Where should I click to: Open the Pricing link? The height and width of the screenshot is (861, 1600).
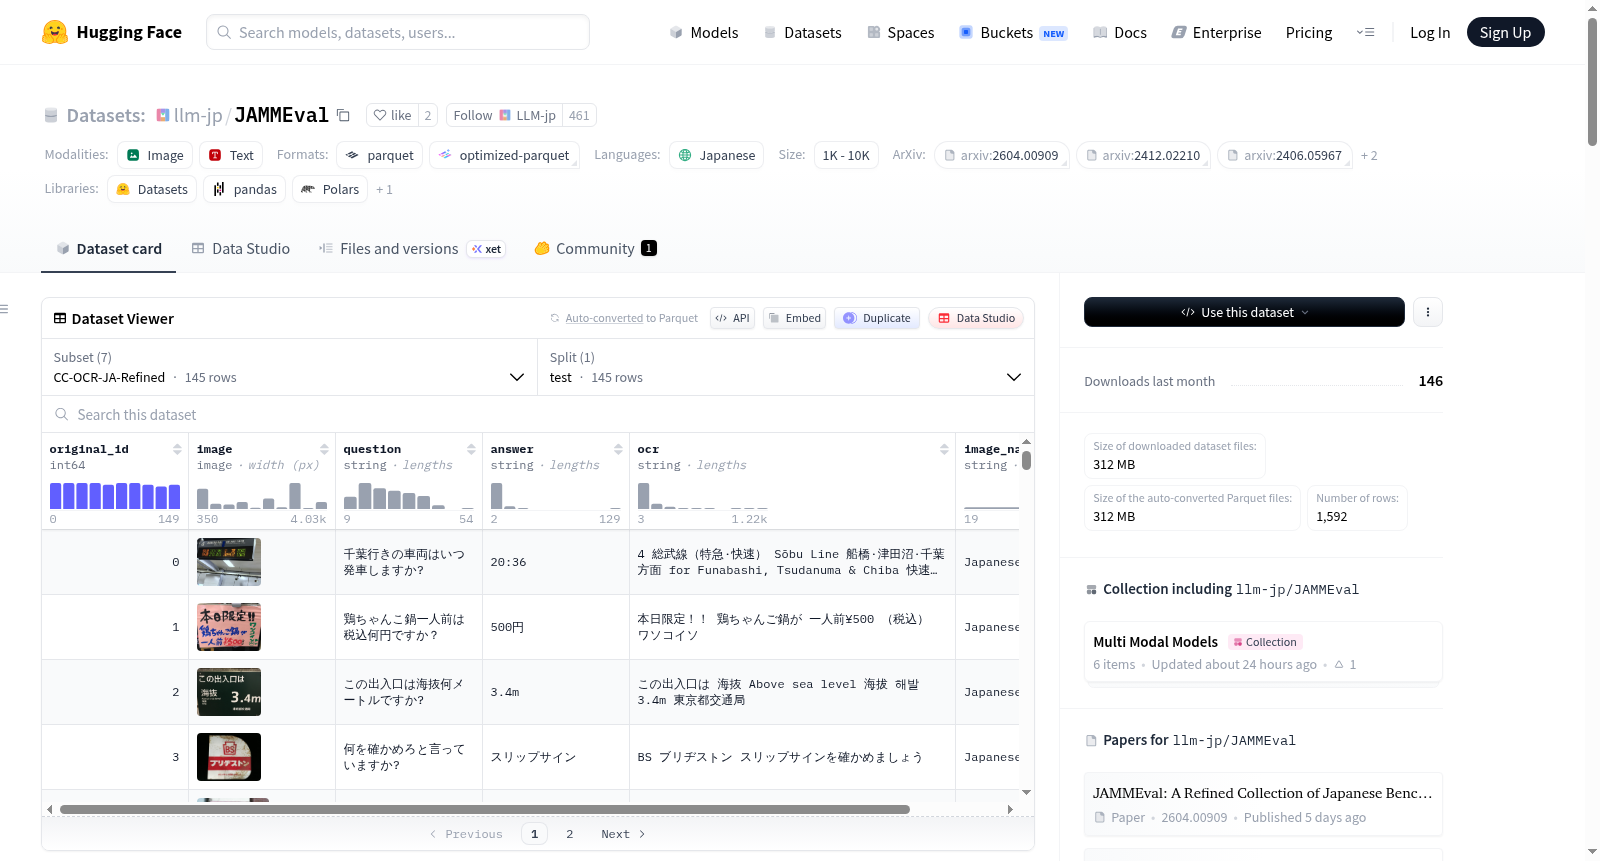point(1309,32)
